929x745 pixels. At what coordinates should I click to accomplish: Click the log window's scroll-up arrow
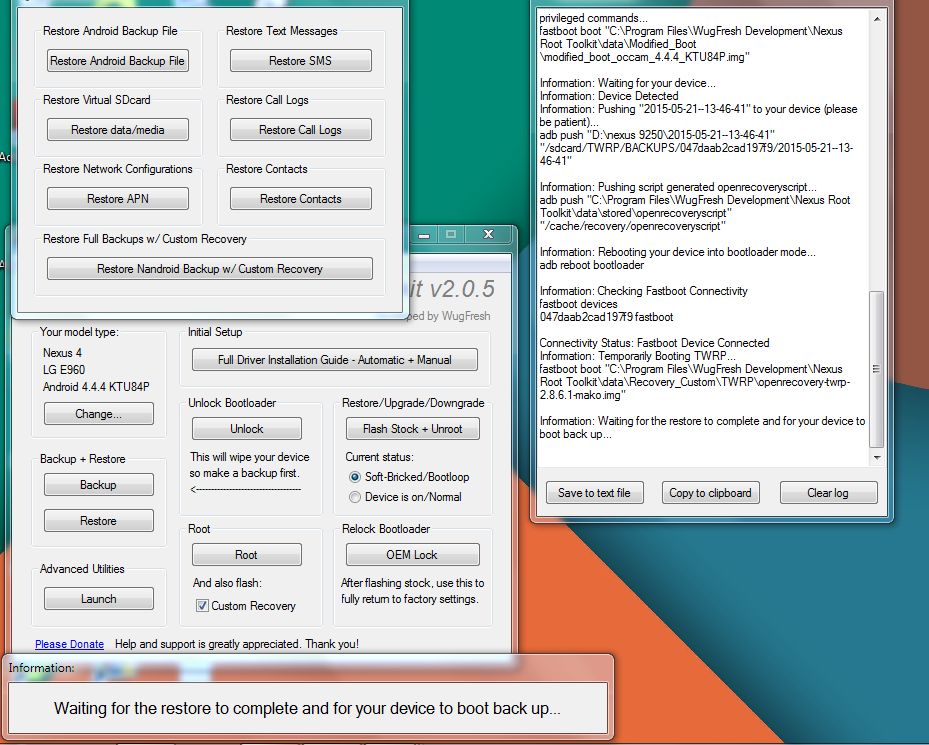click(x=877, y=18)
